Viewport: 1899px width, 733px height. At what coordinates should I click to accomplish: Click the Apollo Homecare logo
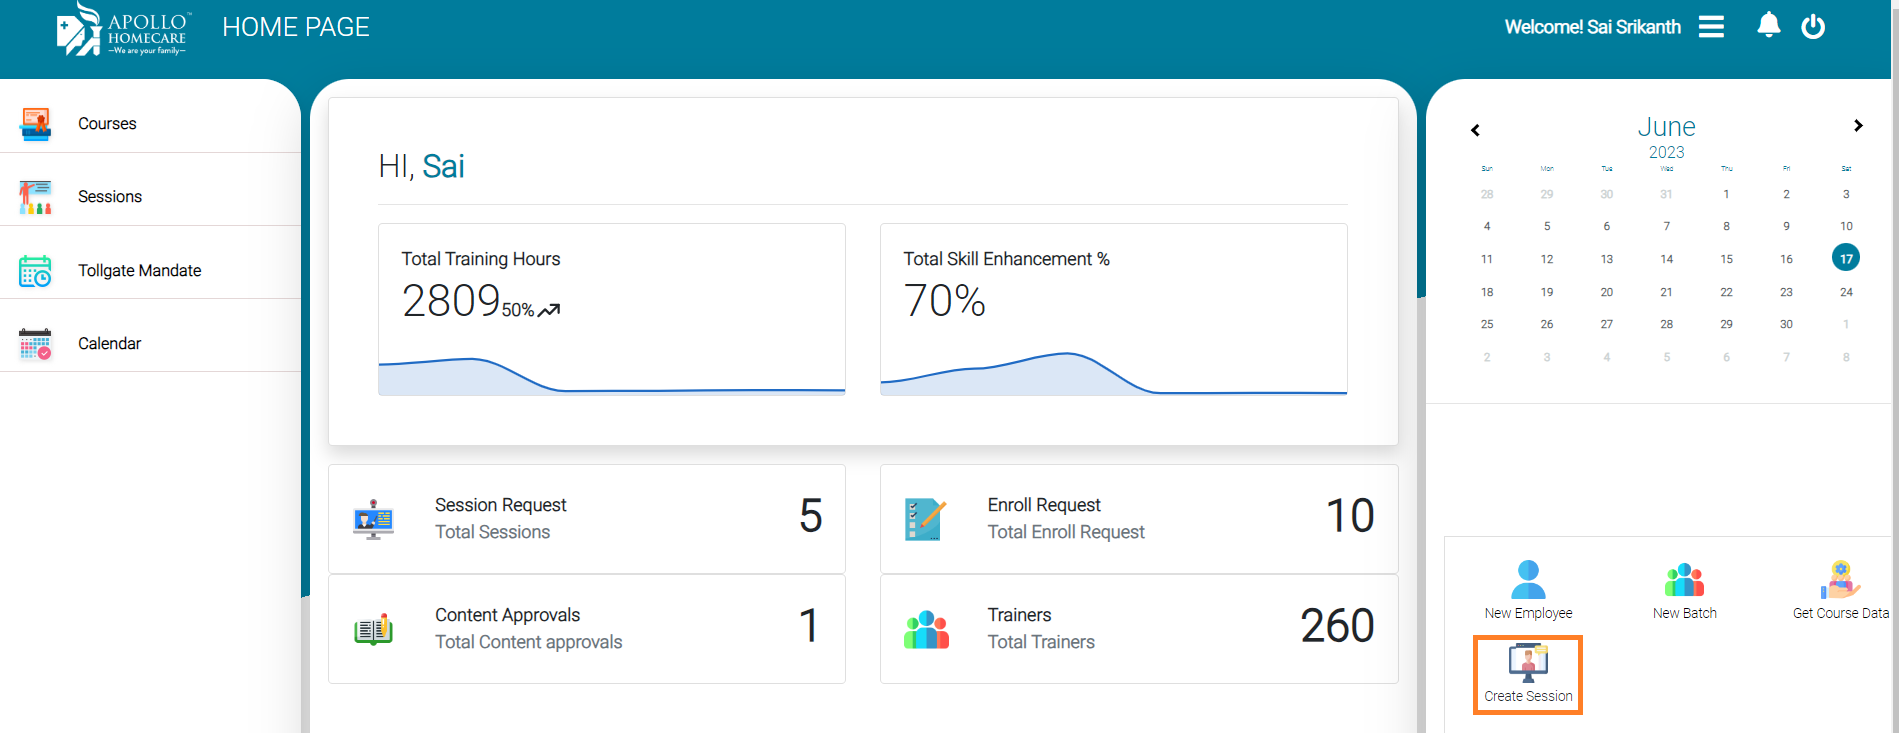coord(122,30)
